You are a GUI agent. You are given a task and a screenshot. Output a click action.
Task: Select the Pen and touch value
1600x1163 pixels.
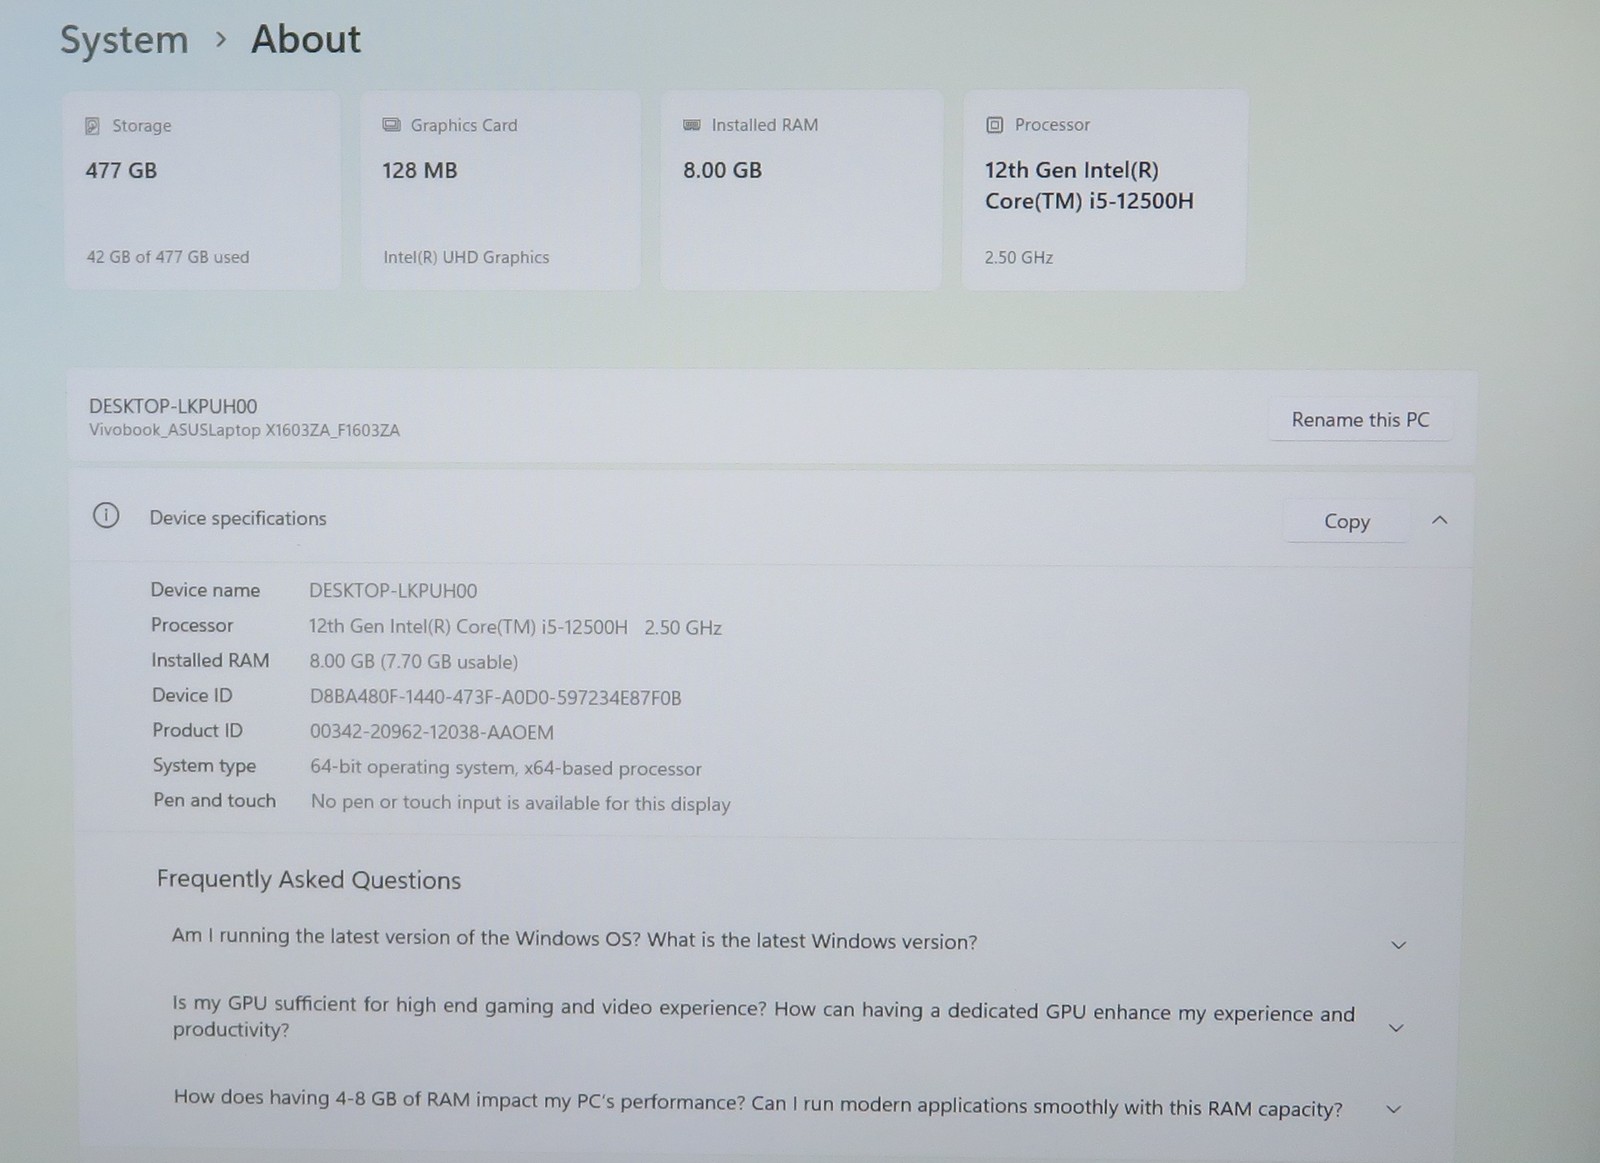tap(520, 803)
